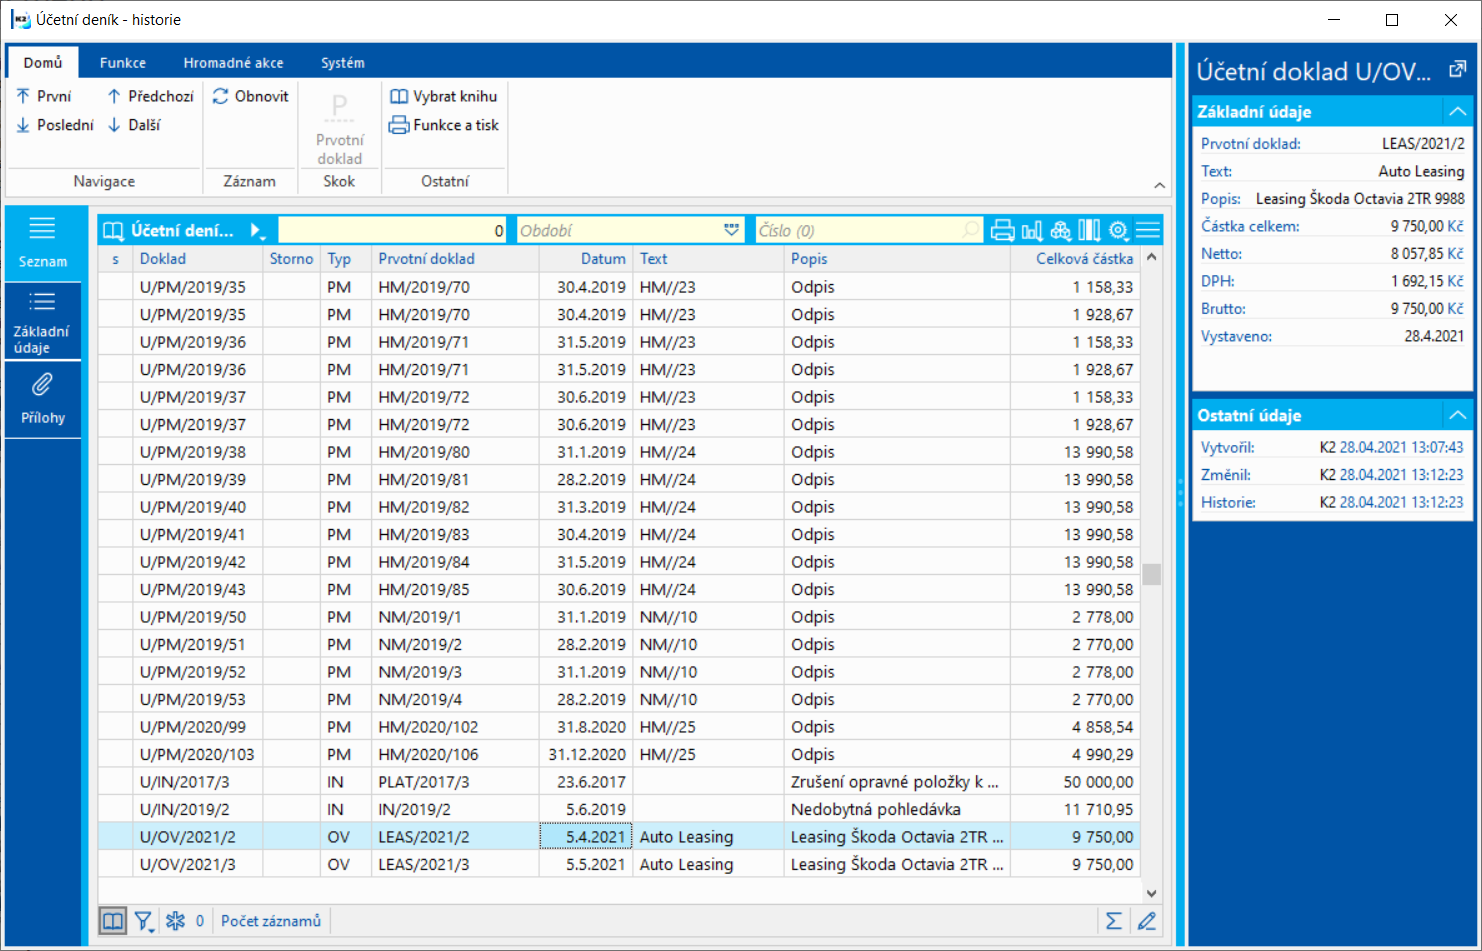This screenshot has width=1482, height=951.
Task: Collapse the Ostatní údaje section
Action: 1457,415
